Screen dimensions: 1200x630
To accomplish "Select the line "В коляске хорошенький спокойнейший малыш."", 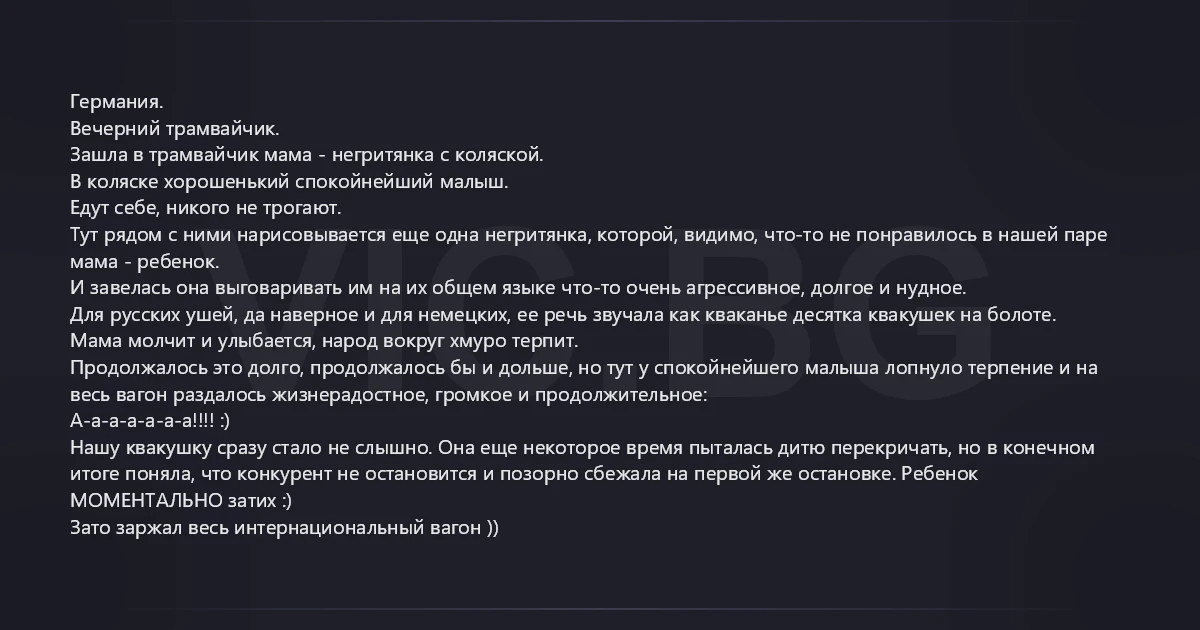I will coord(289,182).
